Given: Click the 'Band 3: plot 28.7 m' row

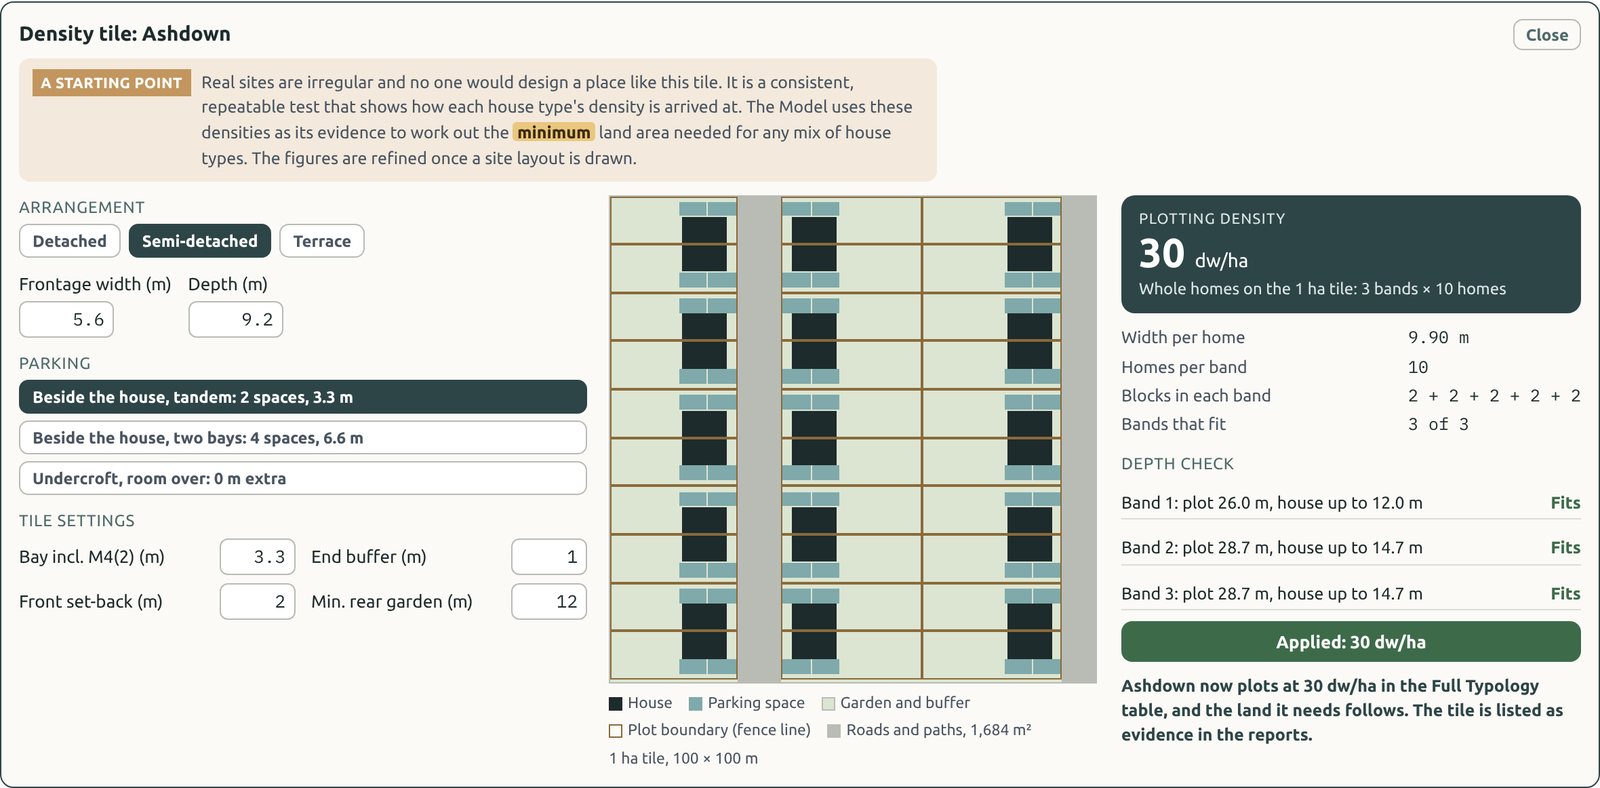Looking at the screenshot, I should point(1351,594).
